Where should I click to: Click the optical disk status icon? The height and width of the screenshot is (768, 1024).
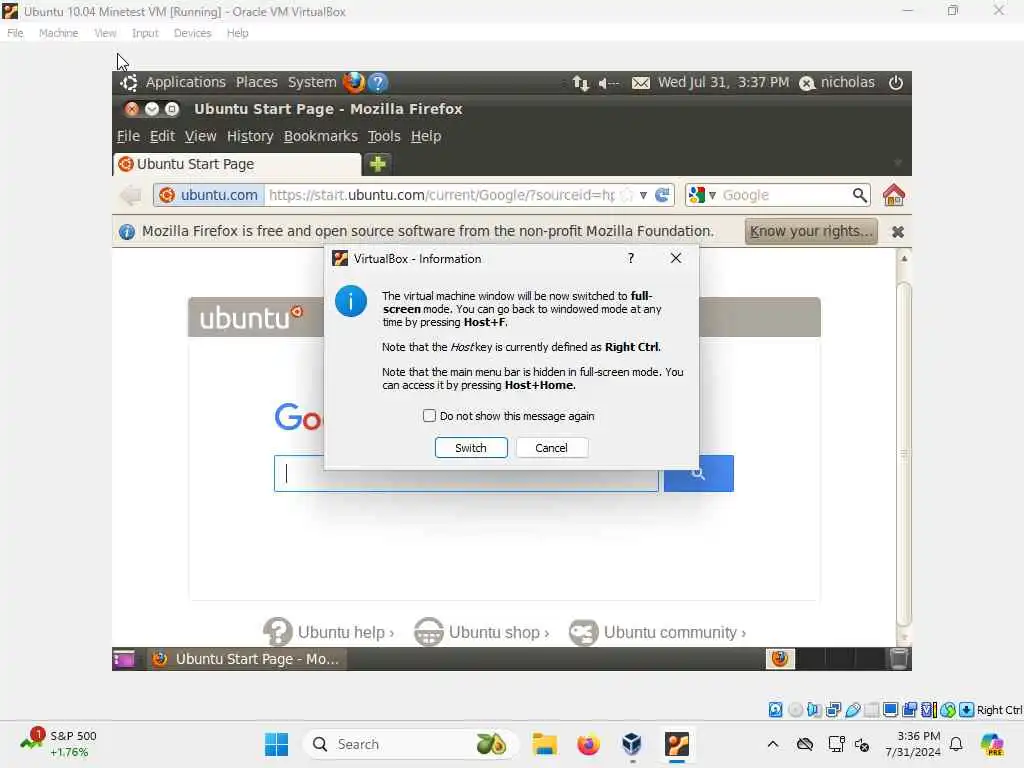(x=795, y=710)
